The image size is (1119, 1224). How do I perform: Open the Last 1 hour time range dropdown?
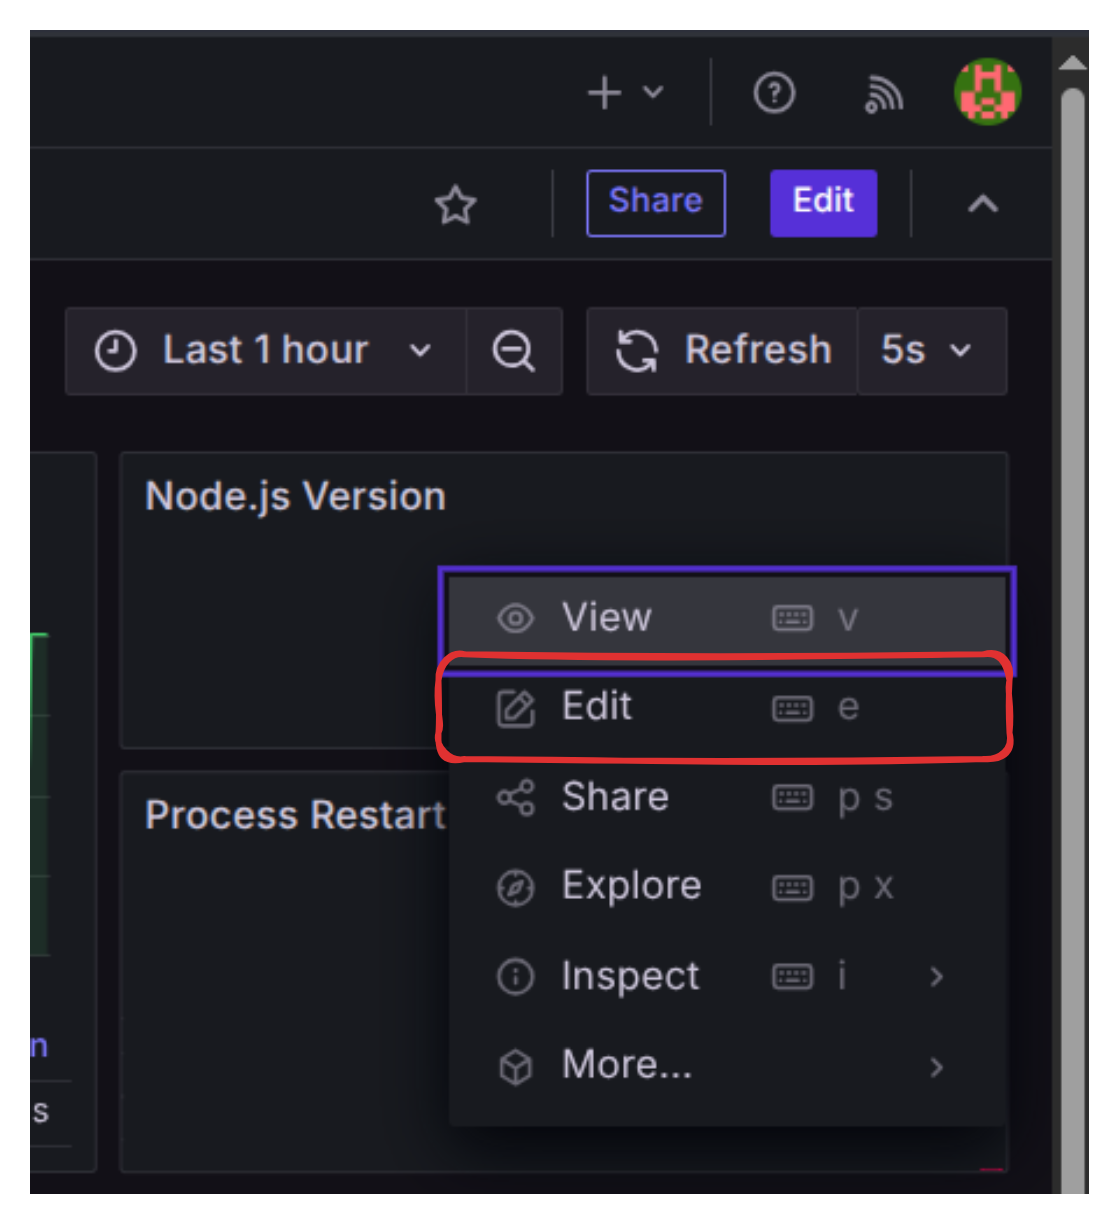tap(266, 351)
